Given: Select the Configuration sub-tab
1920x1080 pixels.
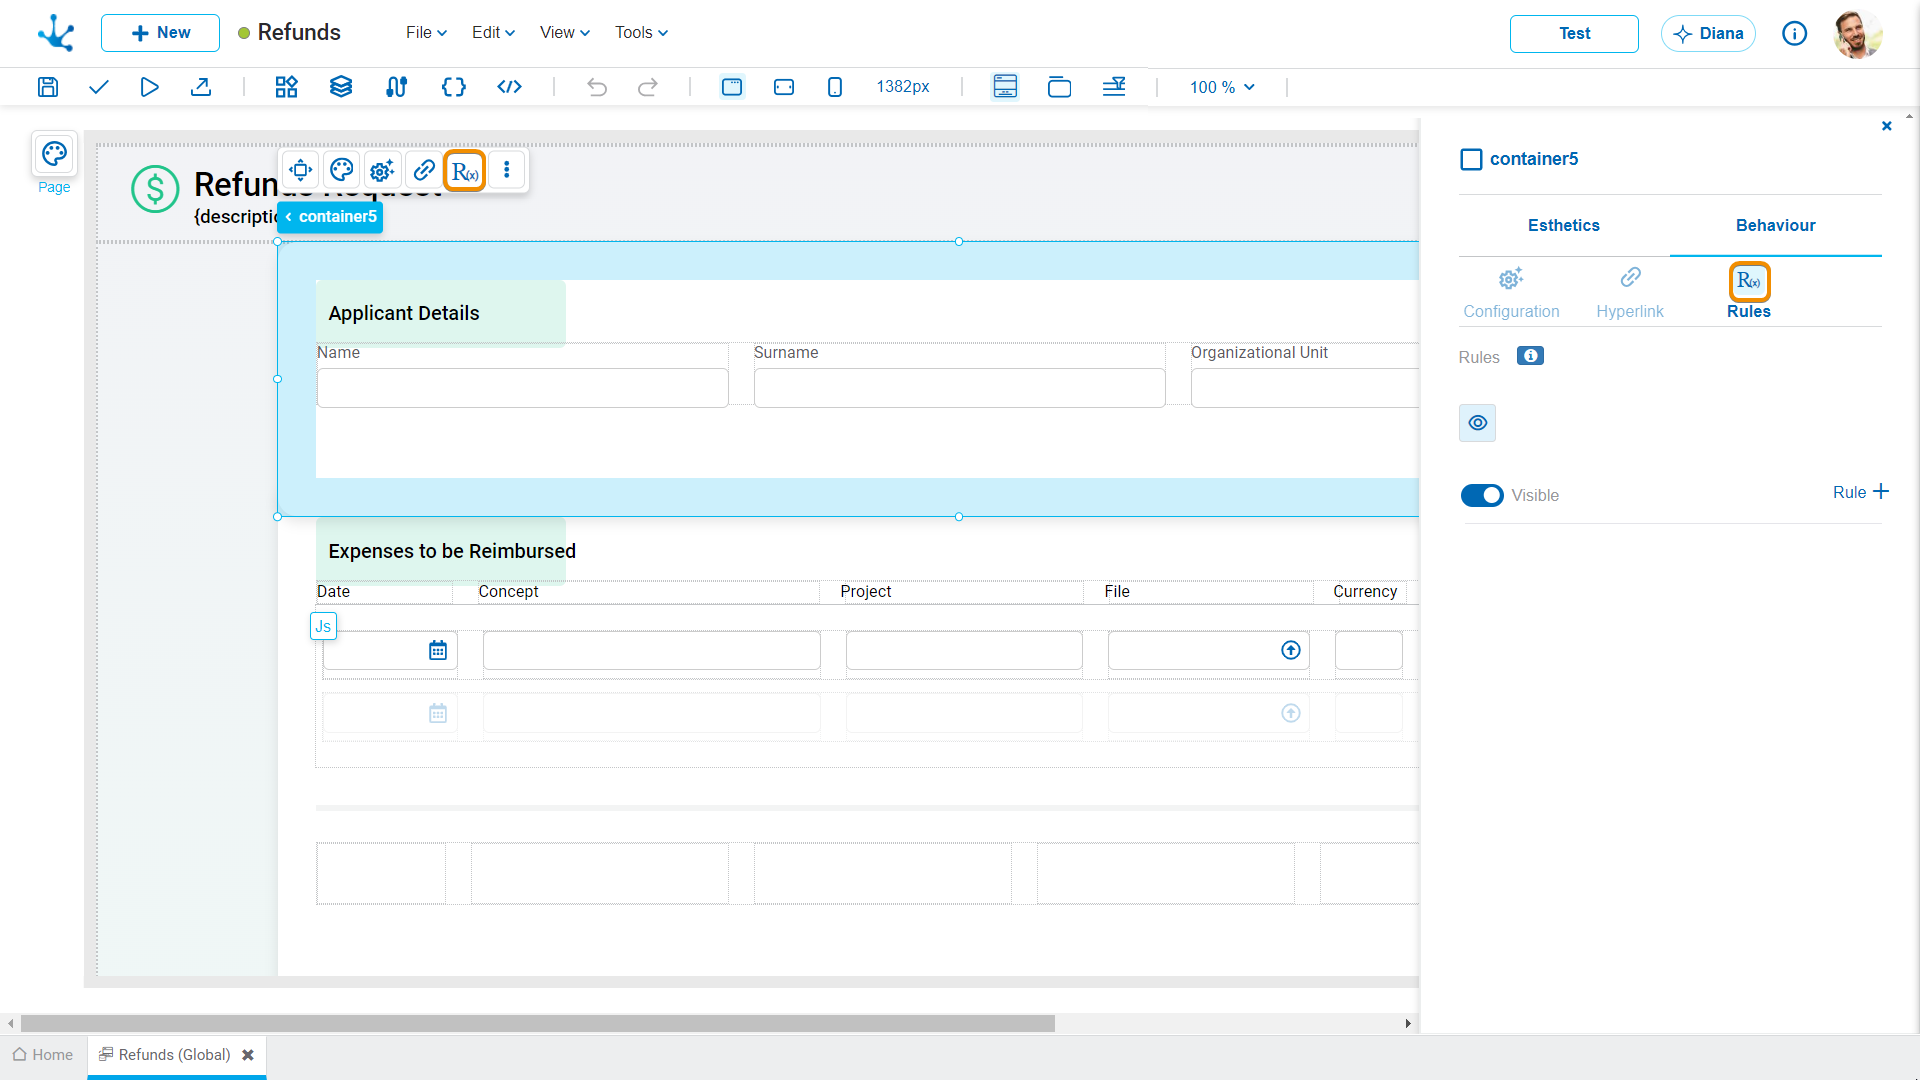Looking at the screenshot, I should 1511,293.
